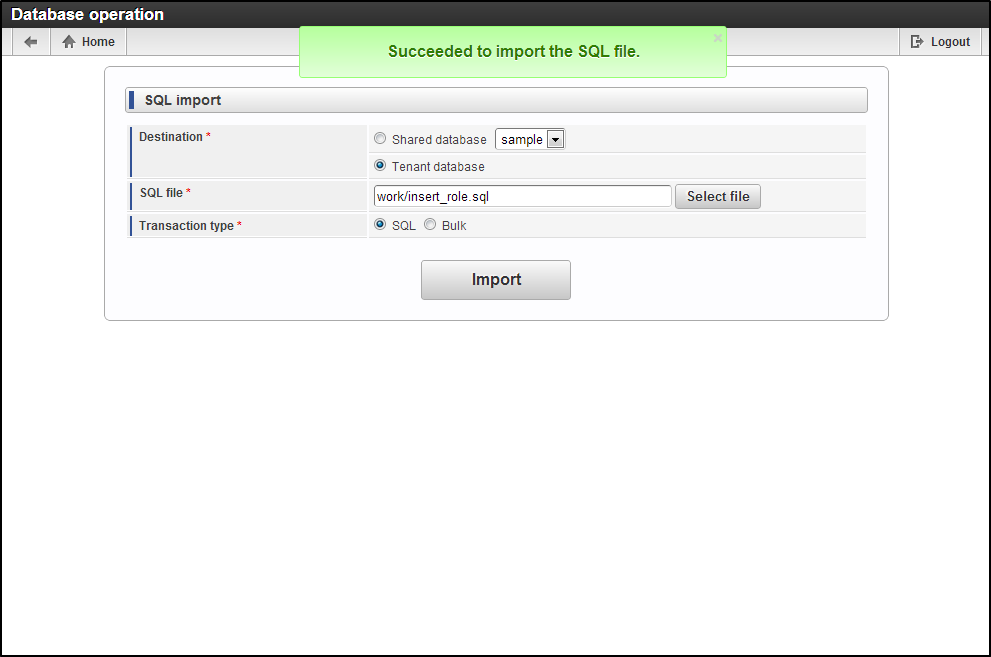Click the Import button
This screenshot has width=991, height=657.
click(x=496, y=280)
